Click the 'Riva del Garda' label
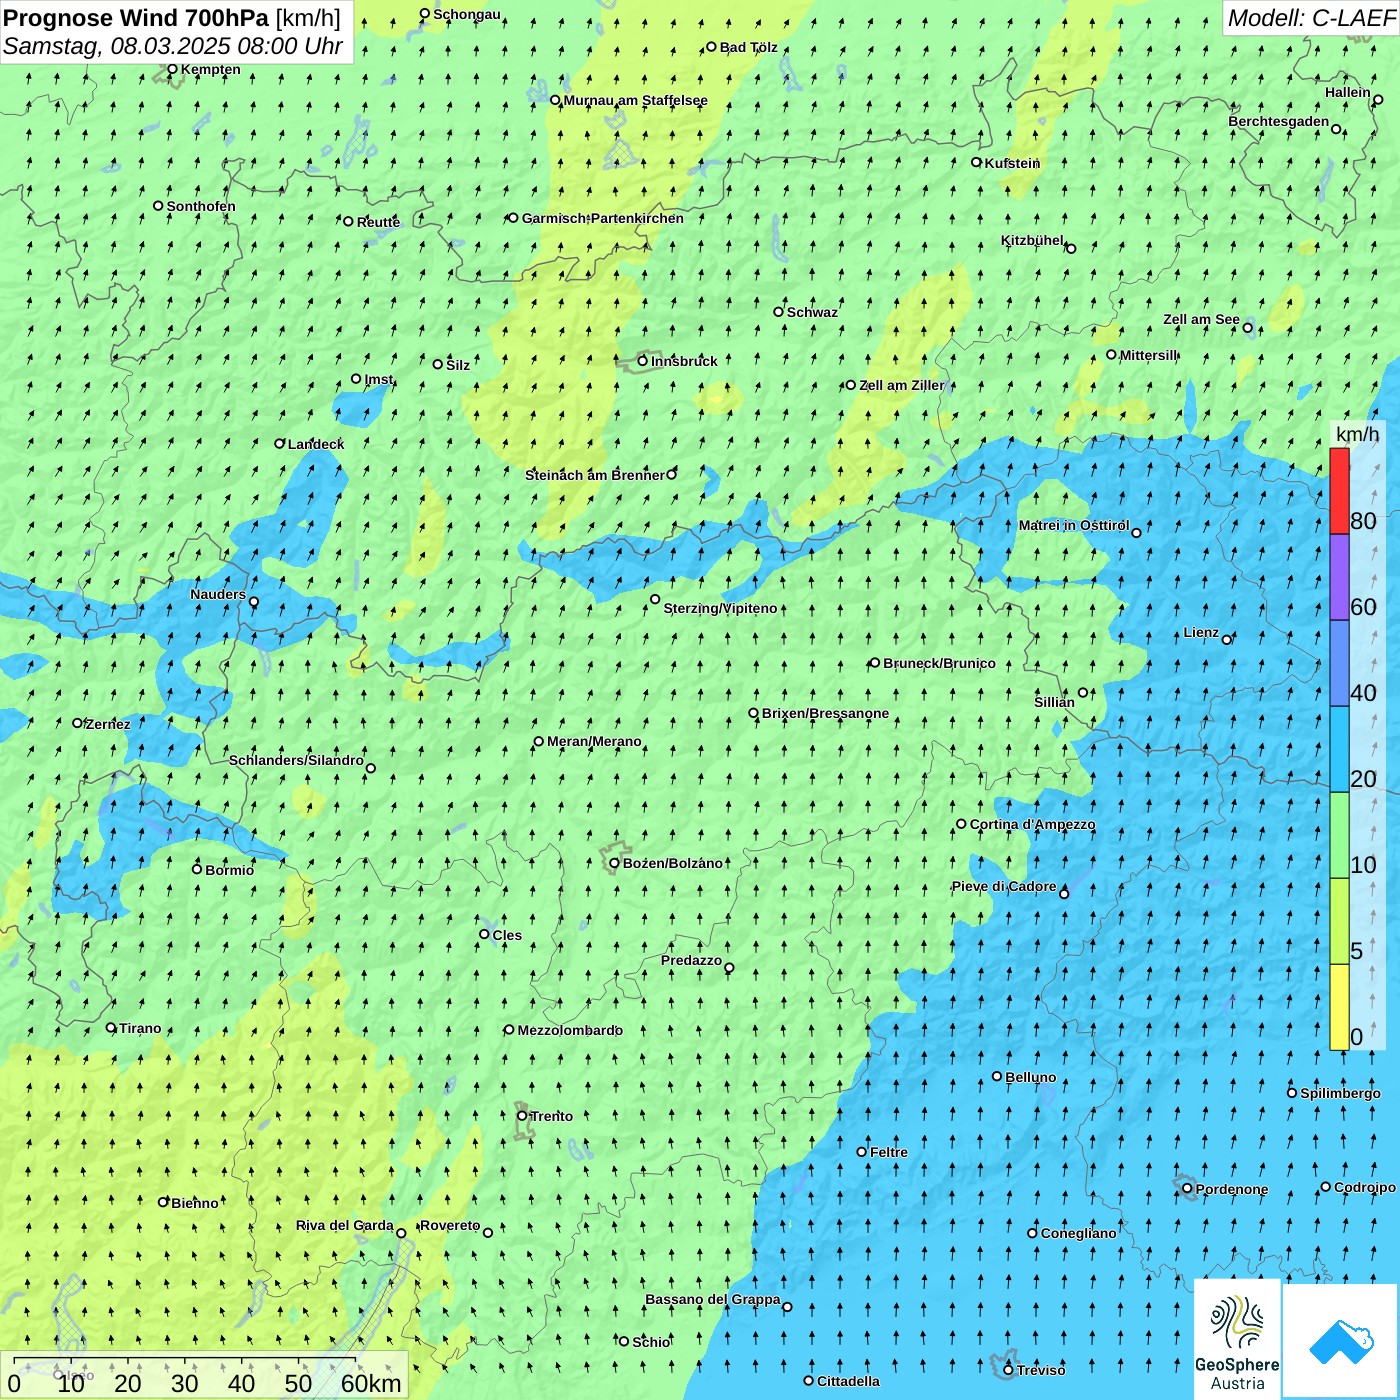The width and height of the screenshot is (1400, 1400). coord(345,1225)
